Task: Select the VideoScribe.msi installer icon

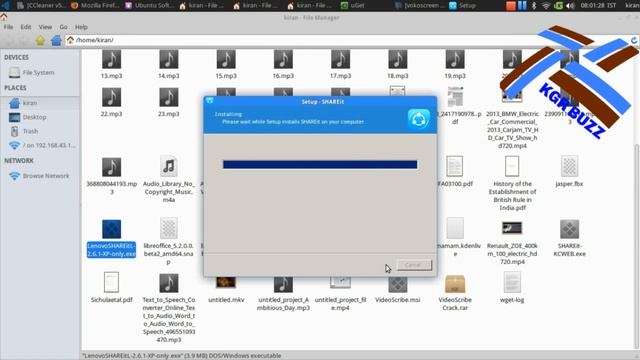Action: (x=398, y=284)
